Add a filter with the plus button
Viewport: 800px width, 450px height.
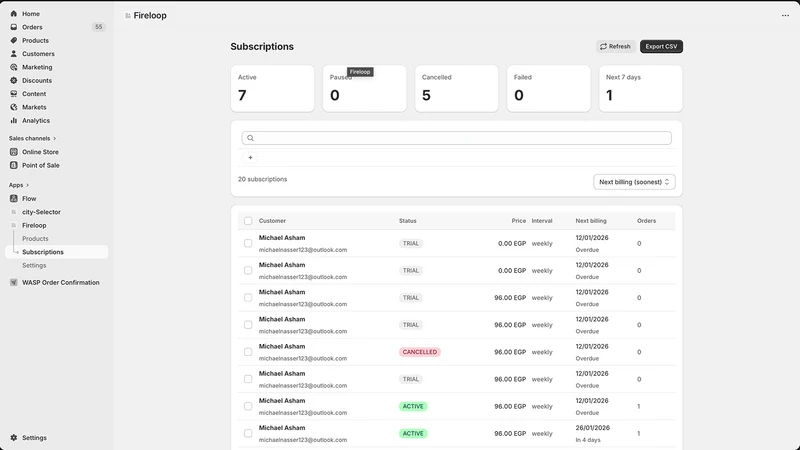coord(250,158)
